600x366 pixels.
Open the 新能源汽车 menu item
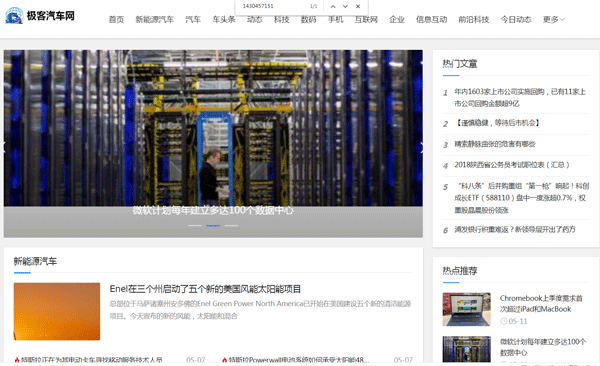[155, 20]
